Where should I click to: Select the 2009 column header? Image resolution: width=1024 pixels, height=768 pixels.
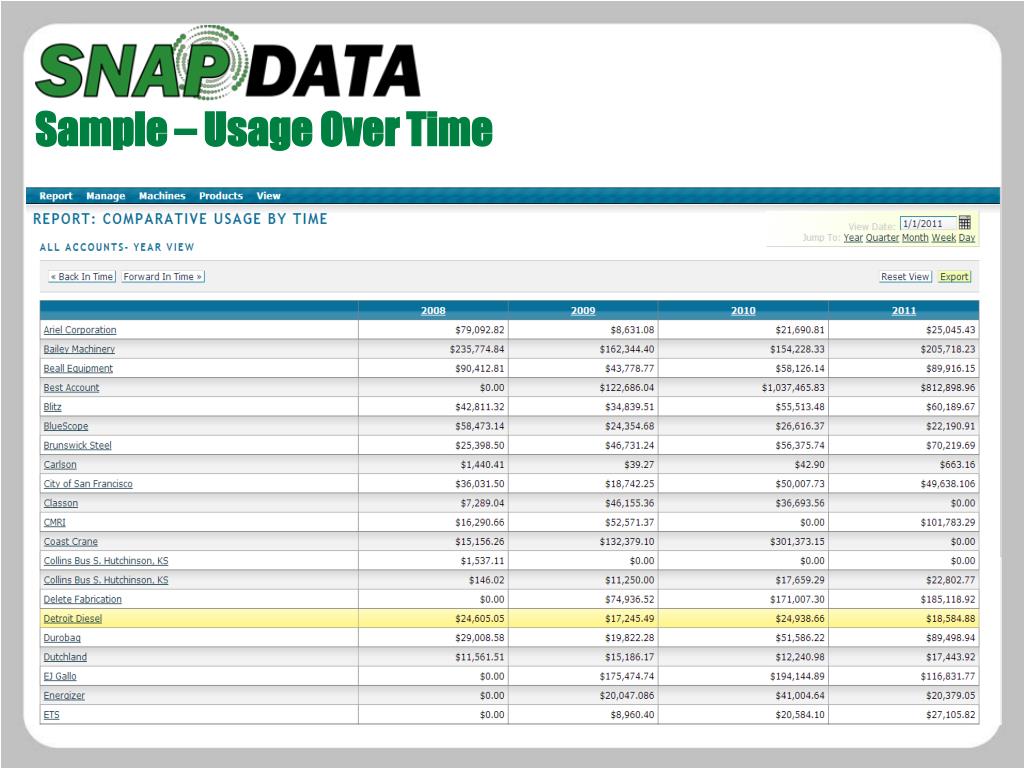coord(583,311)
